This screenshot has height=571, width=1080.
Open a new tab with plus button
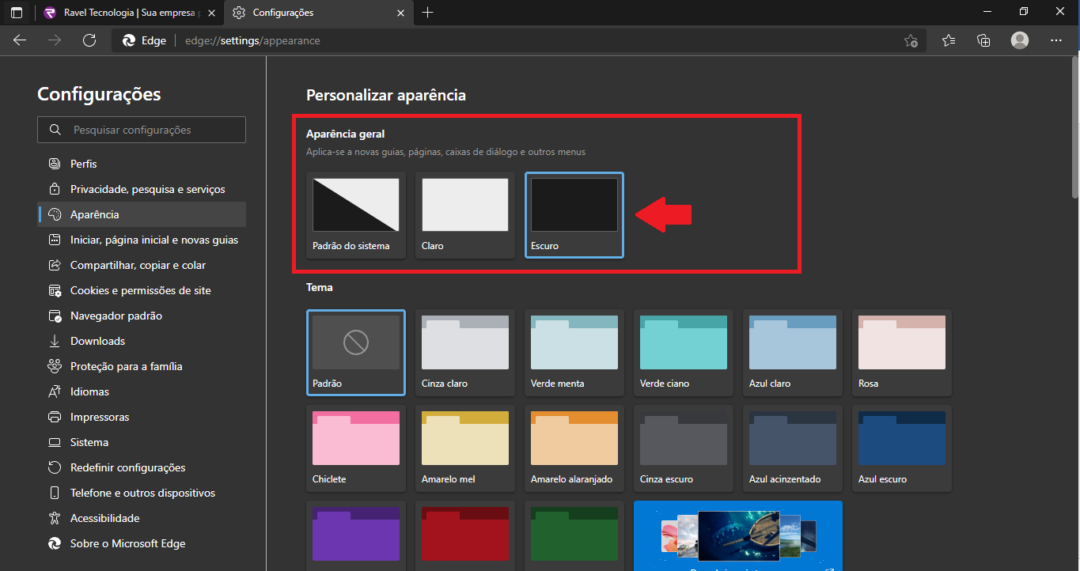(x=428, y=12)
